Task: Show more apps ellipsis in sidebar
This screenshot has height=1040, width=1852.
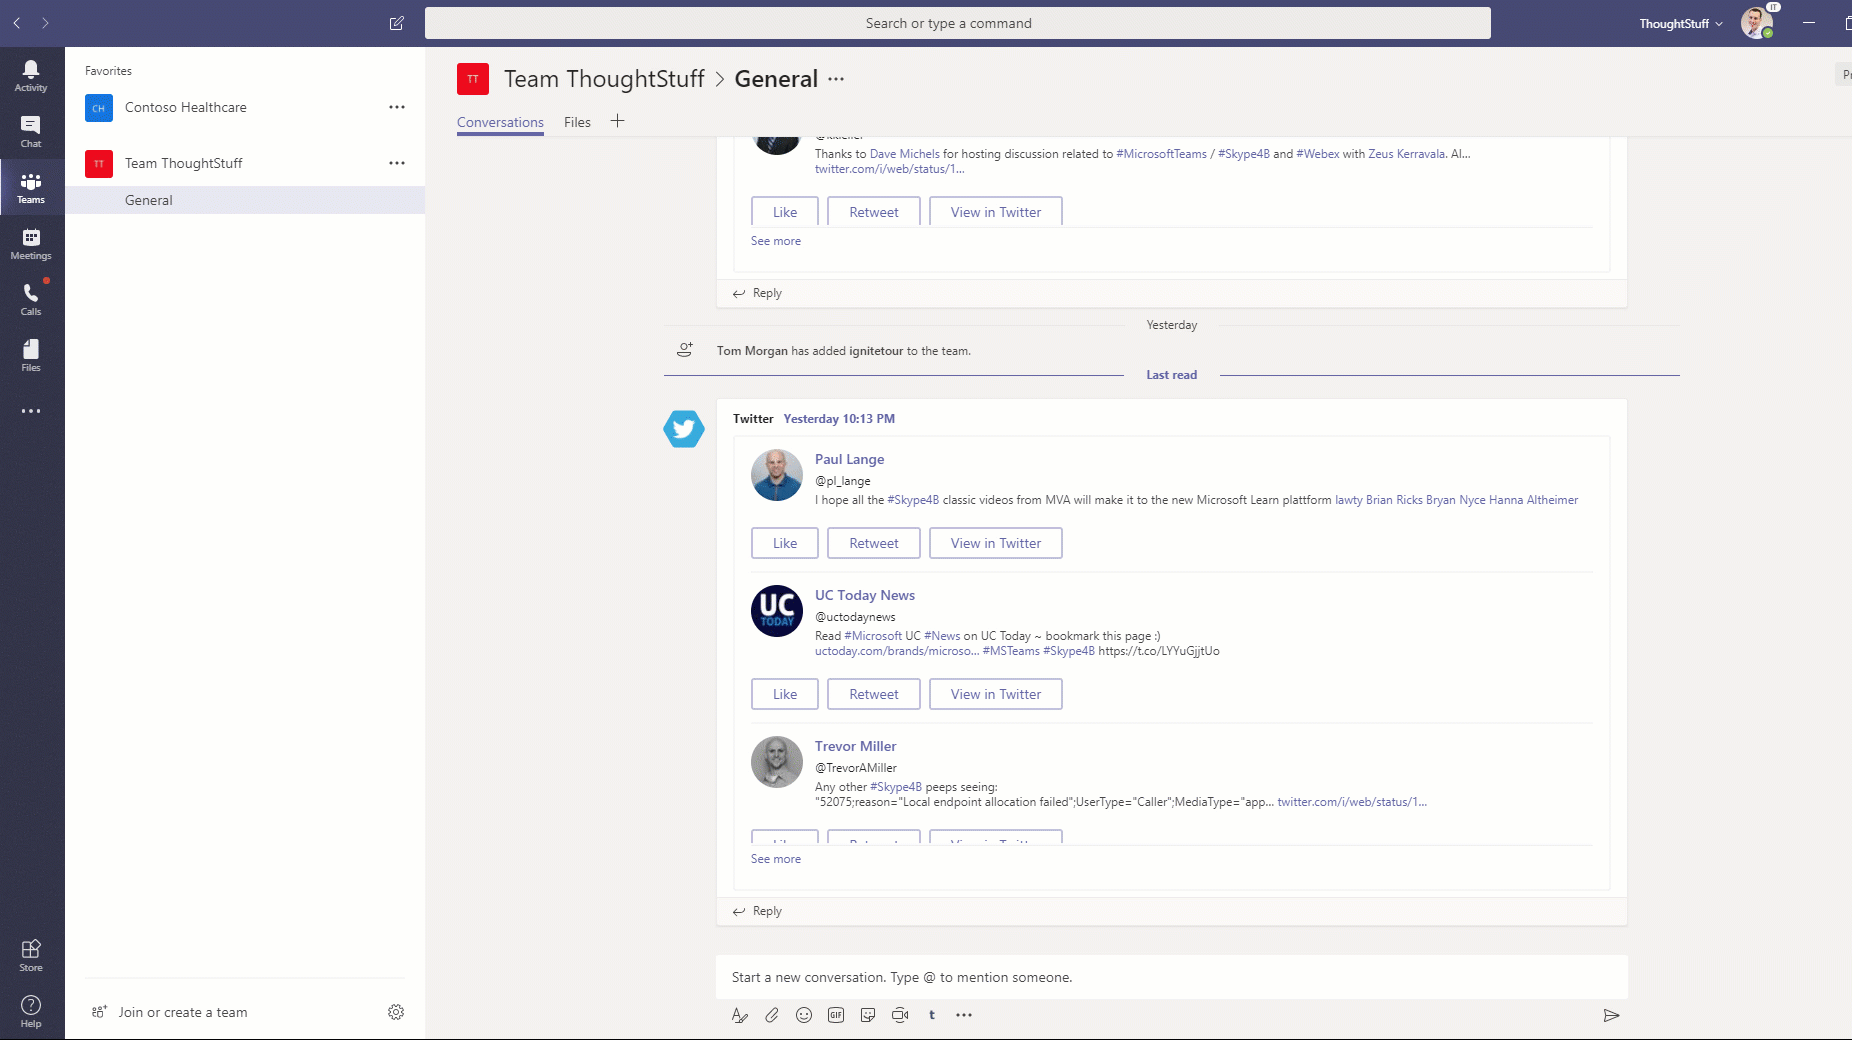Action: [31, 411]
